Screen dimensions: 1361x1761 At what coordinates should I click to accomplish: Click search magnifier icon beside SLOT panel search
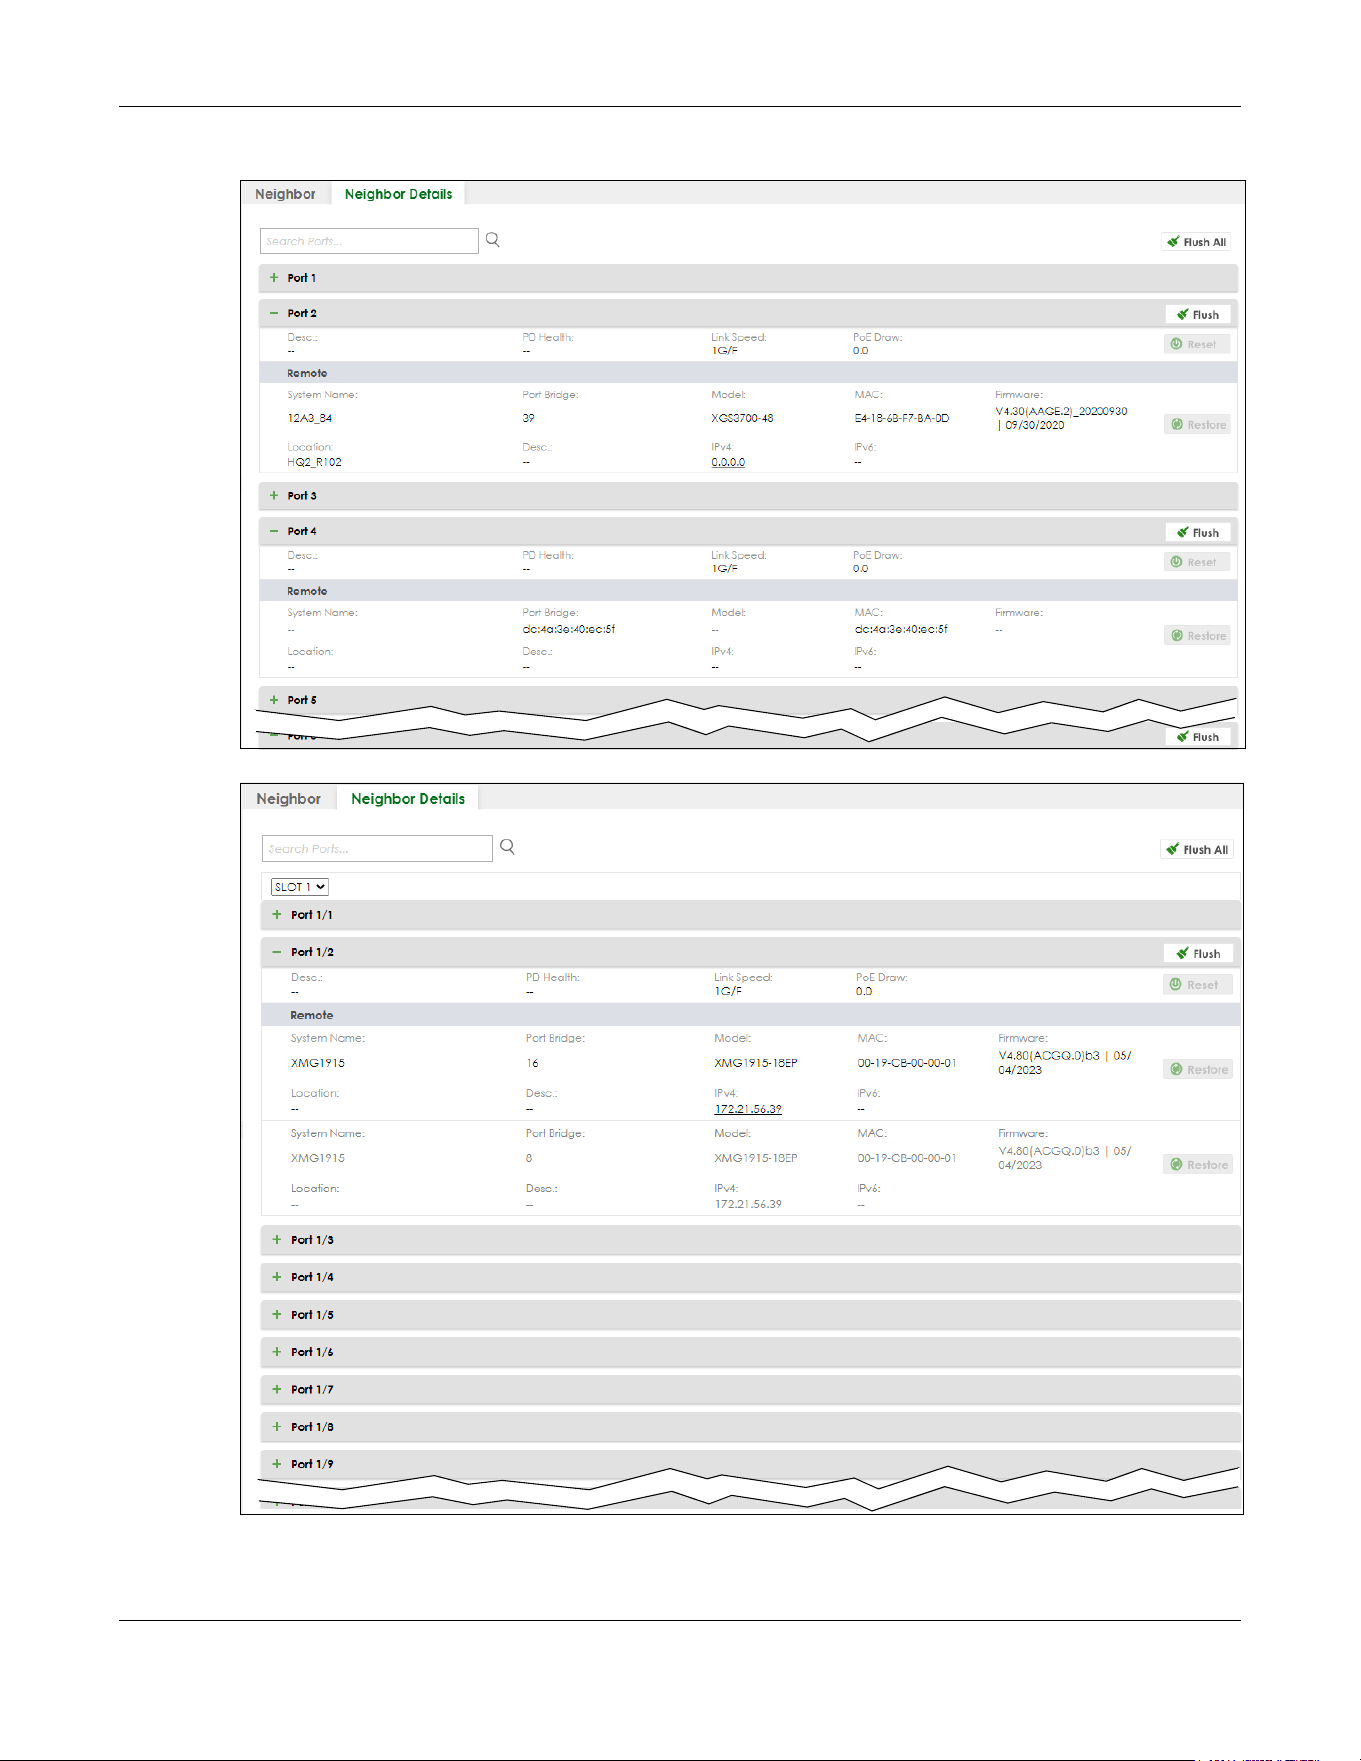click(x=508, y=847)
